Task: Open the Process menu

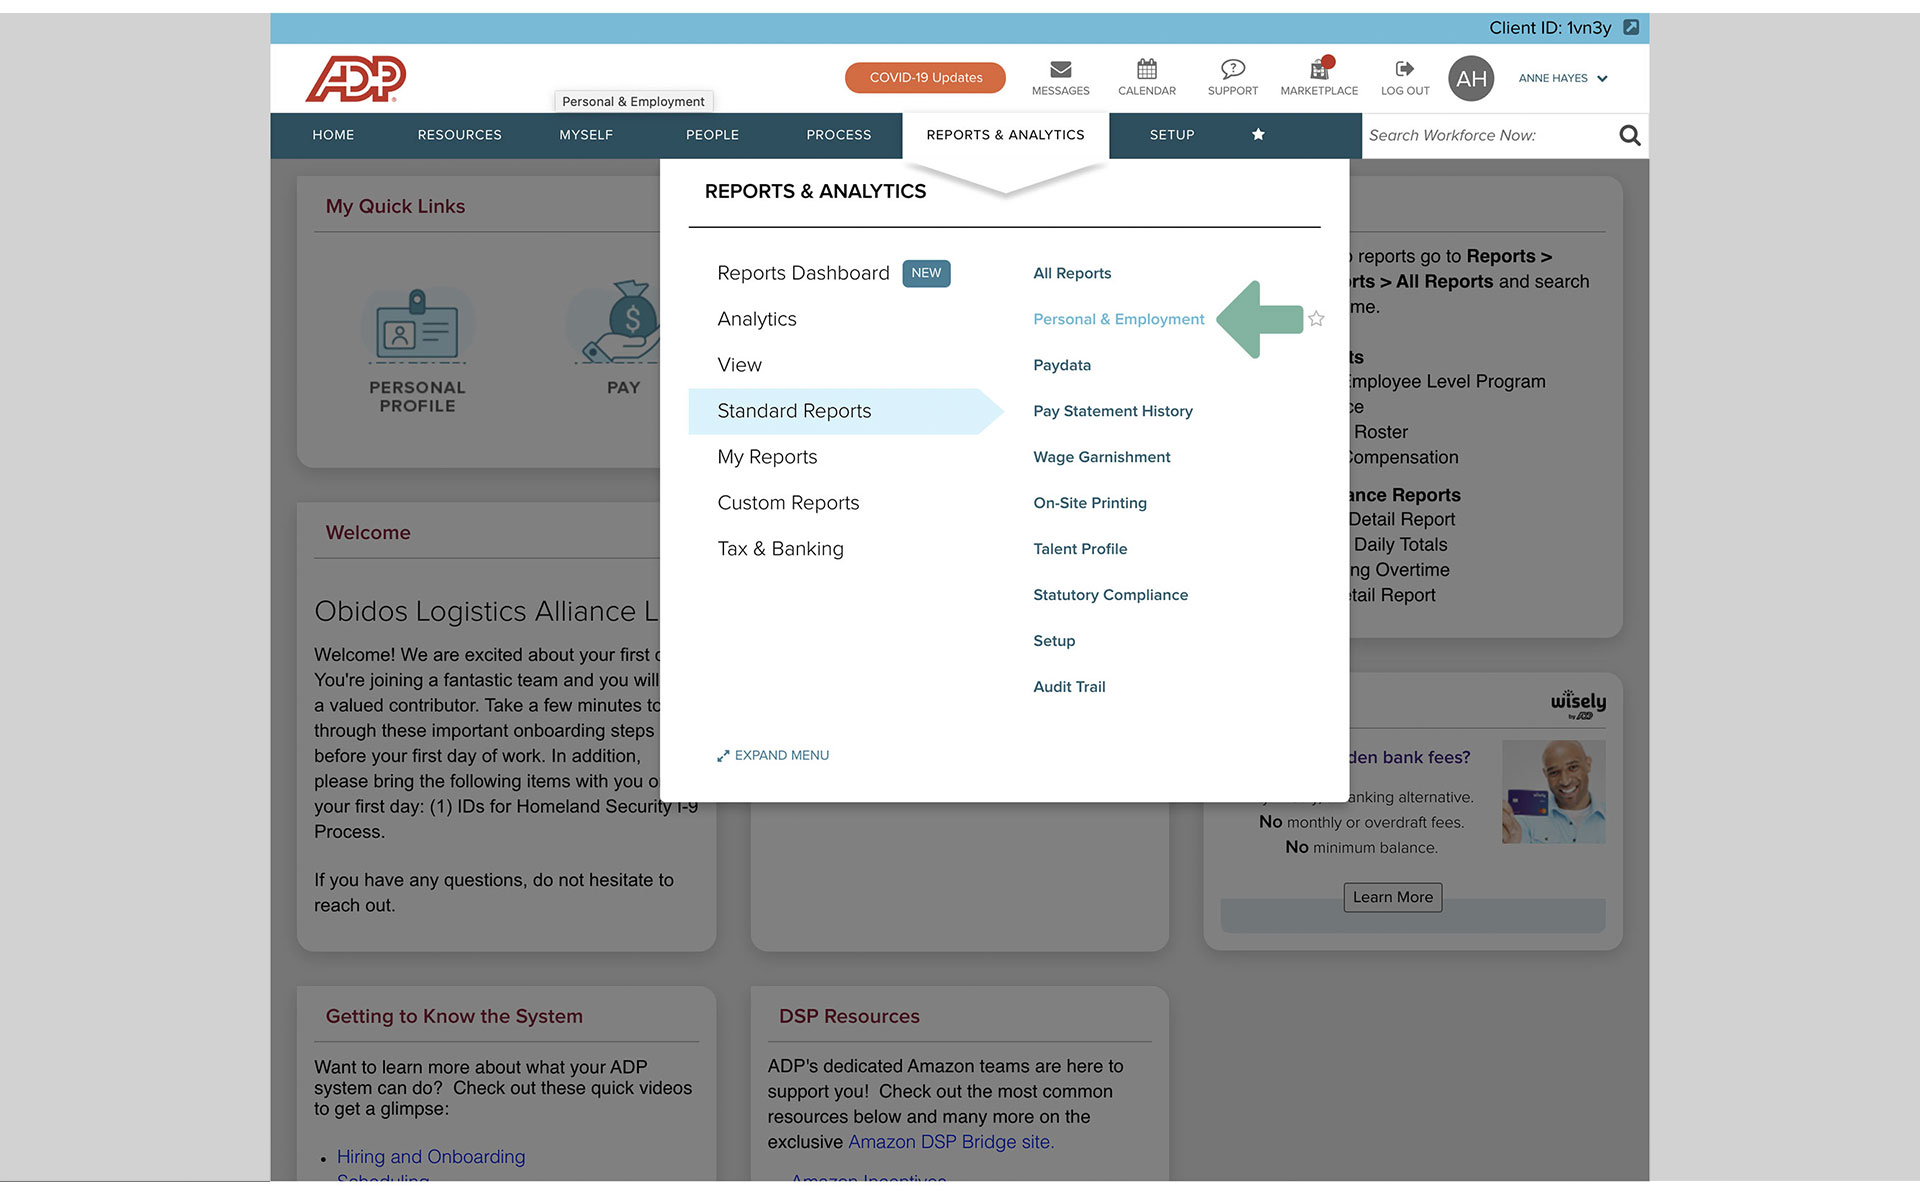Action: (838, 135)
